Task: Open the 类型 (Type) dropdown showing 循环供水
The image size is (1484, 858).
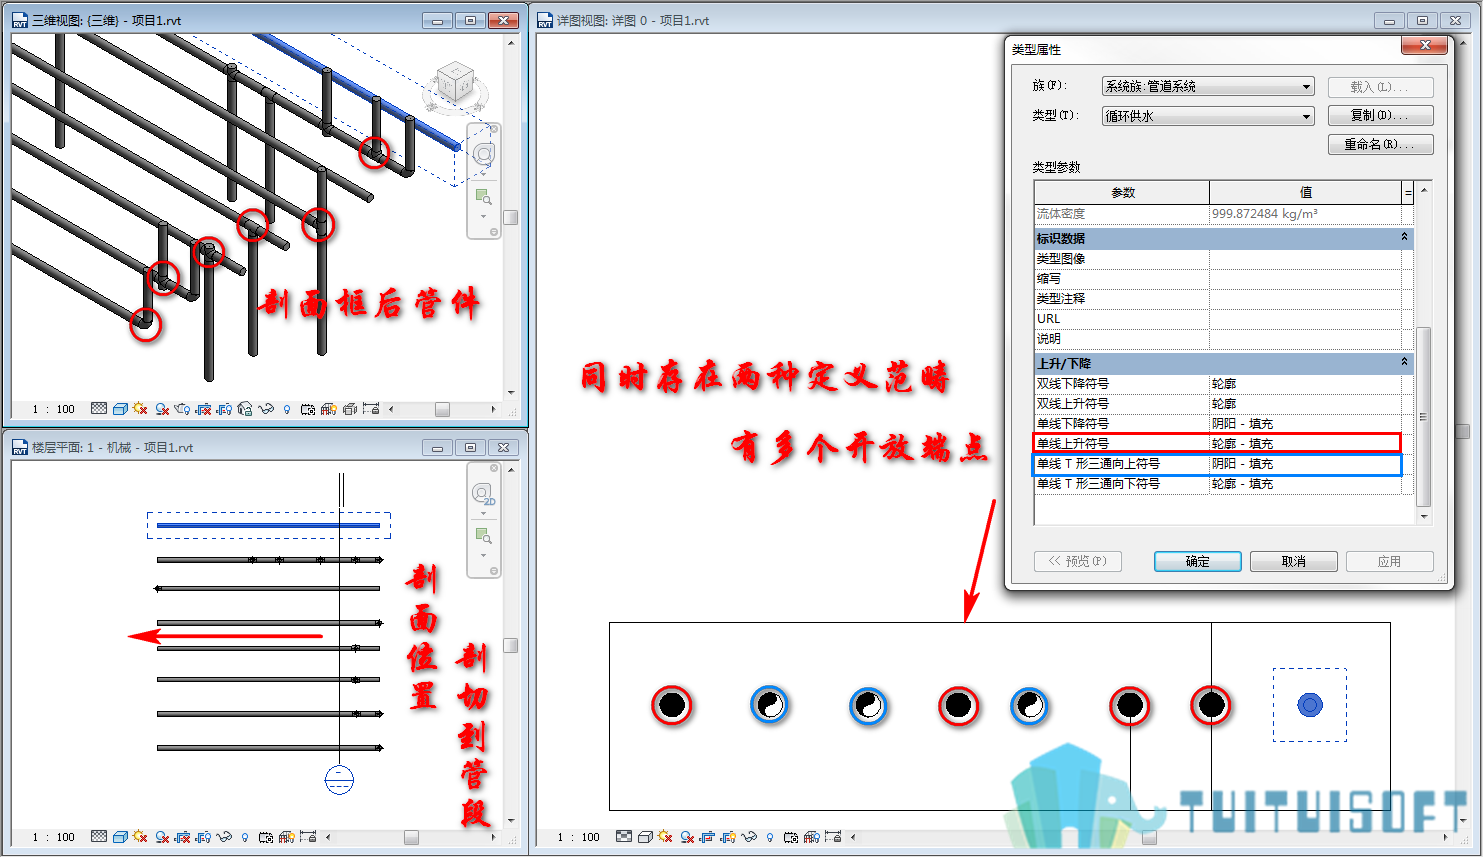Action: [1208, 116]
